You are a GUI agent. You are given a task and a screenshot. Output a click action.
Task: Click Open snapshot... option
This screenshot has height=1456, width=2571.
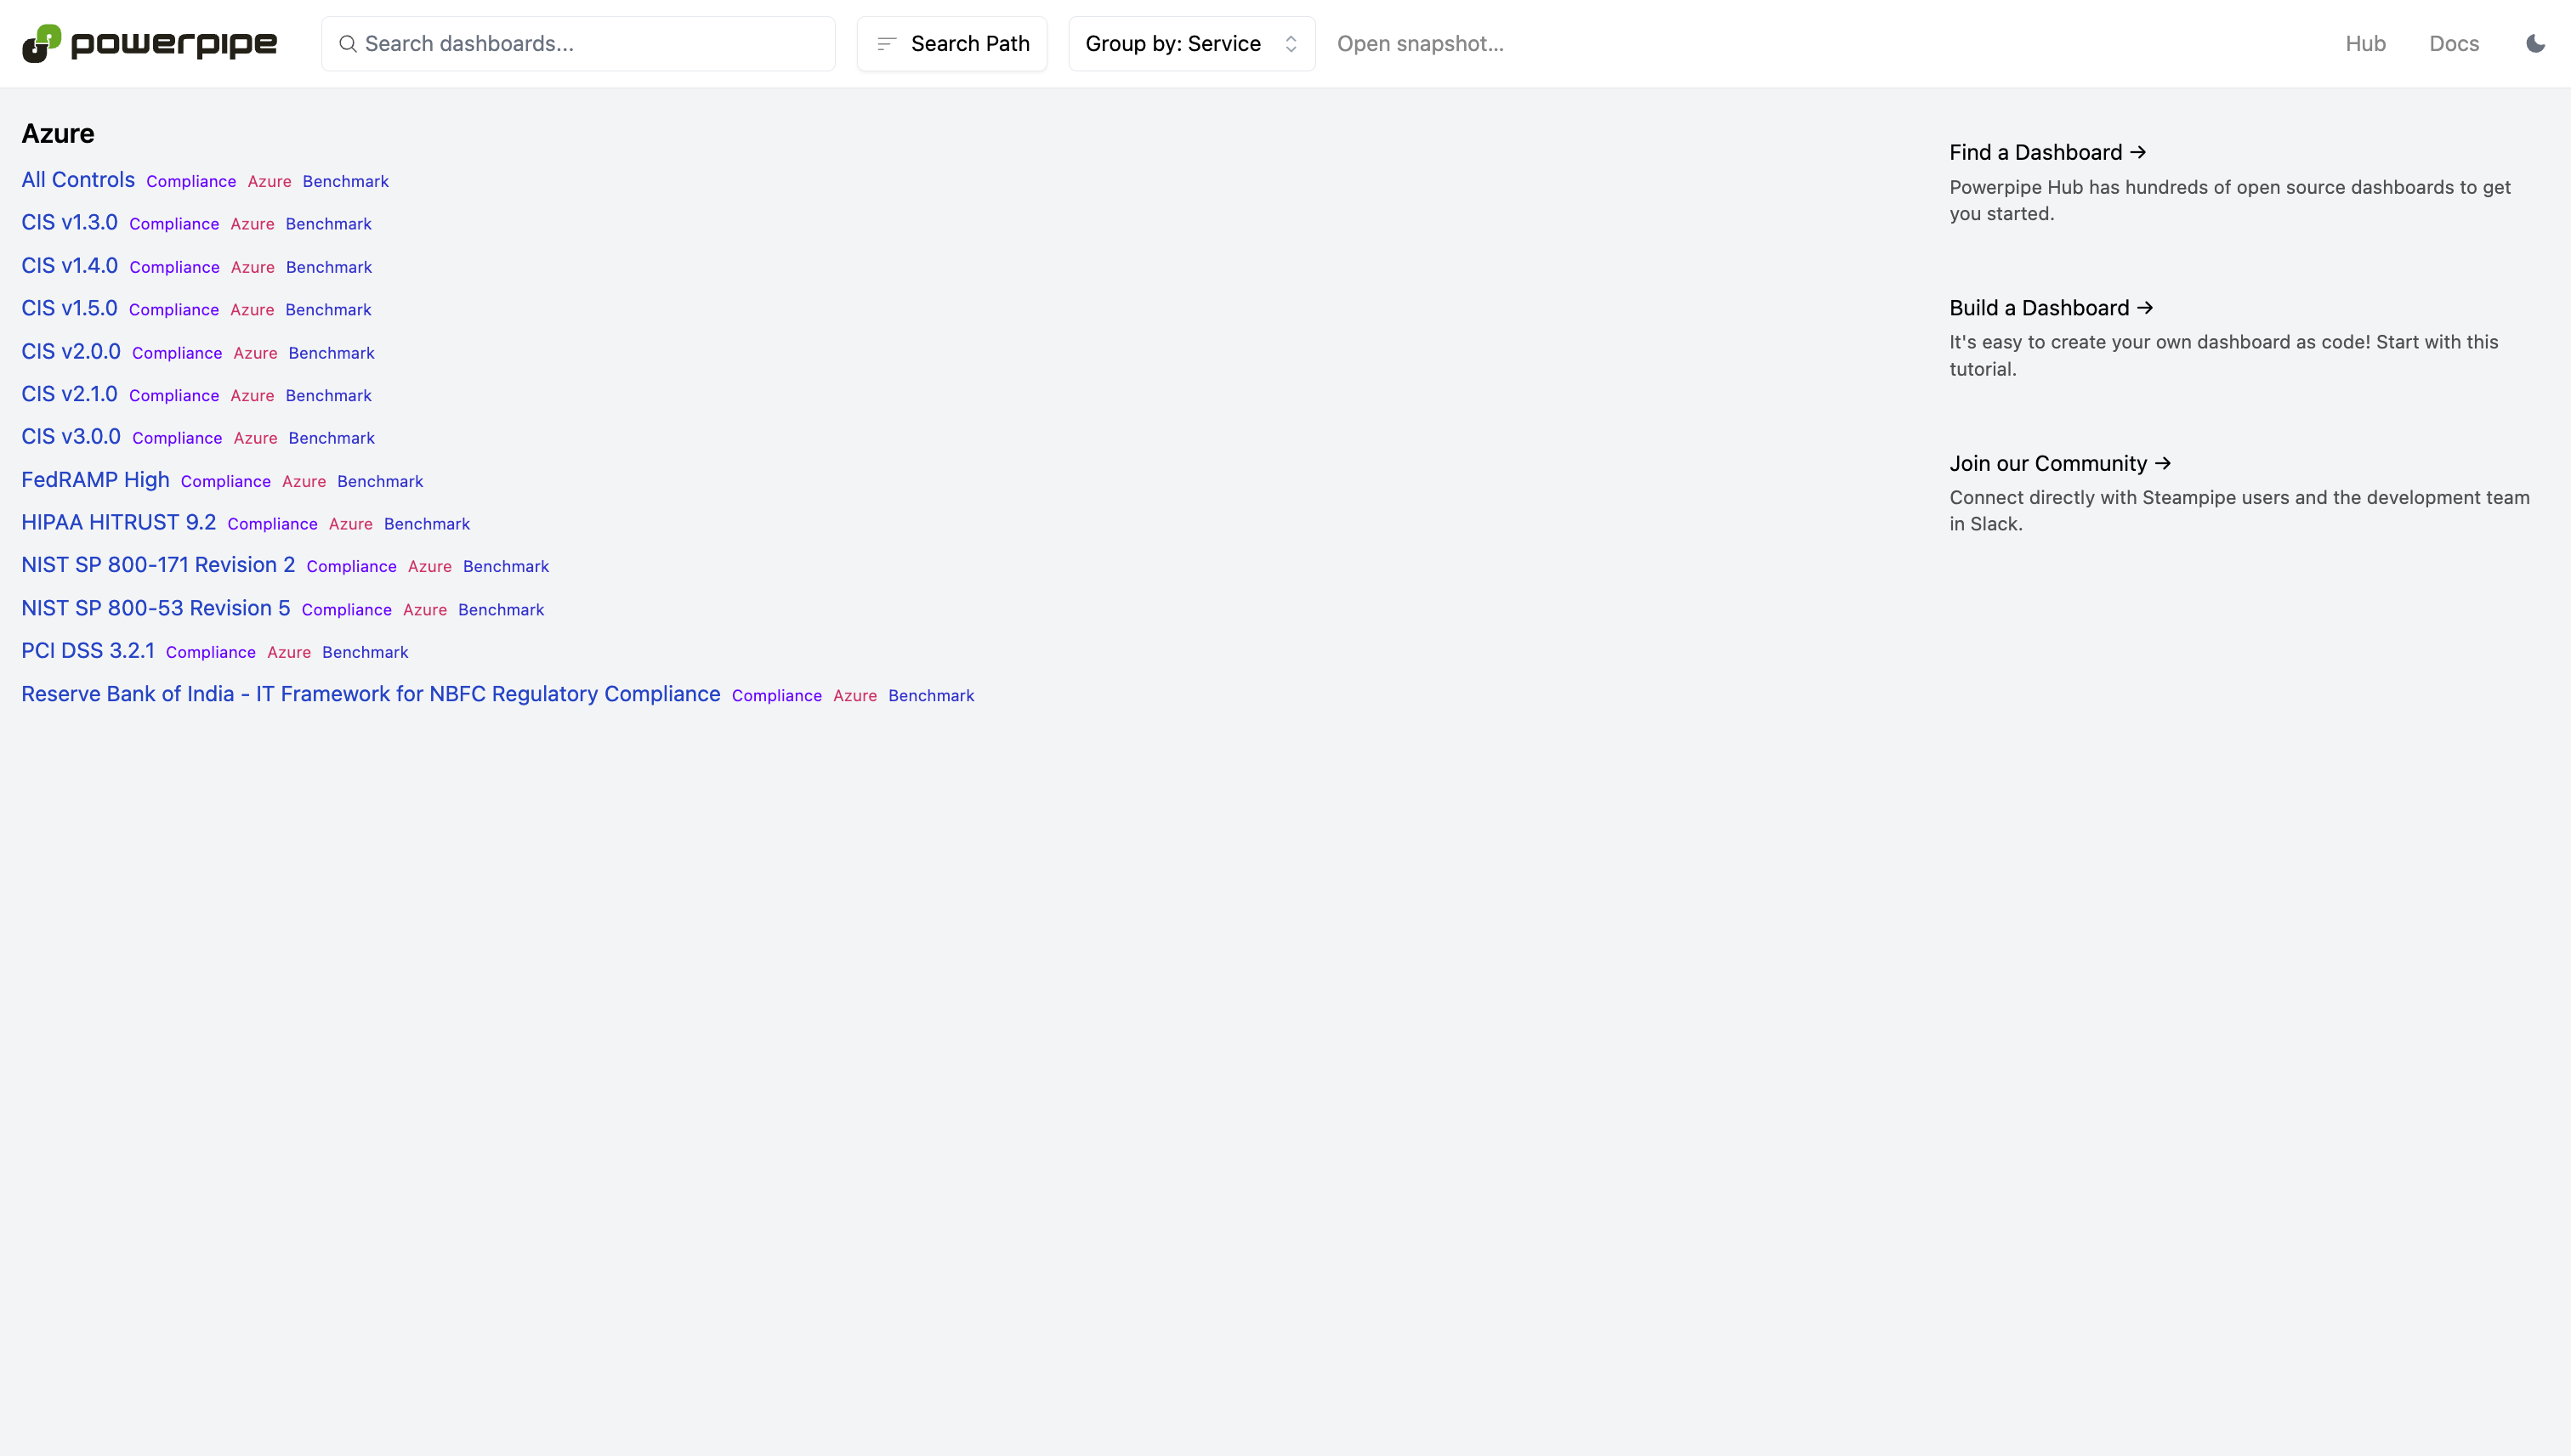click(1420, 44)
